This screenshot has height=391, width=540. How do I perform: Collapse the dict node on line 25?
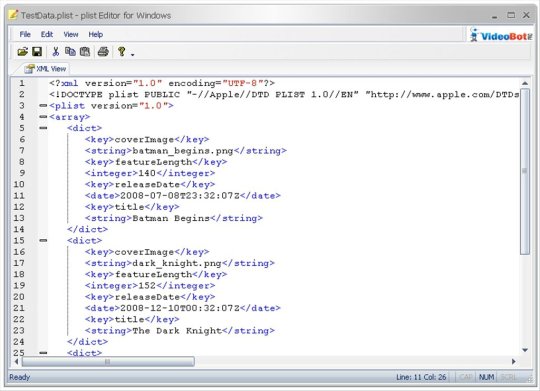pos(43,353)
